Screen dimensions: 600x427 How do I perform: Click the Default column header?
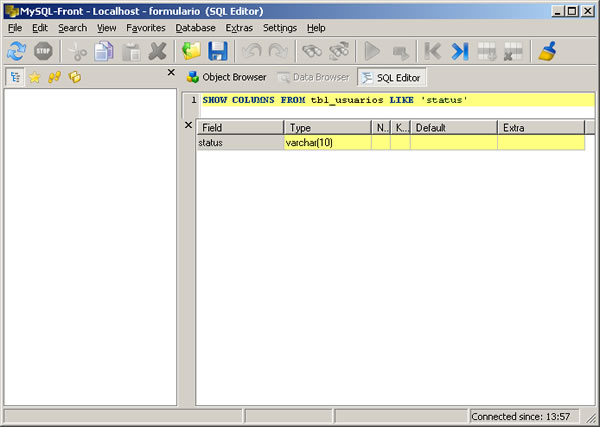pos(454,127)
